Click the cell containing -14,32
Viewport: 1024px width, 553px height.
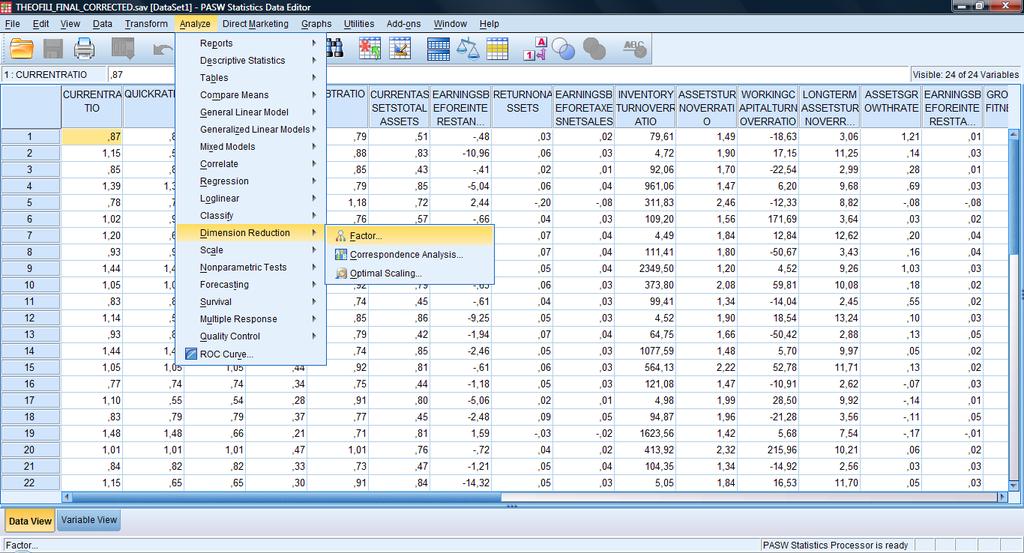click(460, 483)
